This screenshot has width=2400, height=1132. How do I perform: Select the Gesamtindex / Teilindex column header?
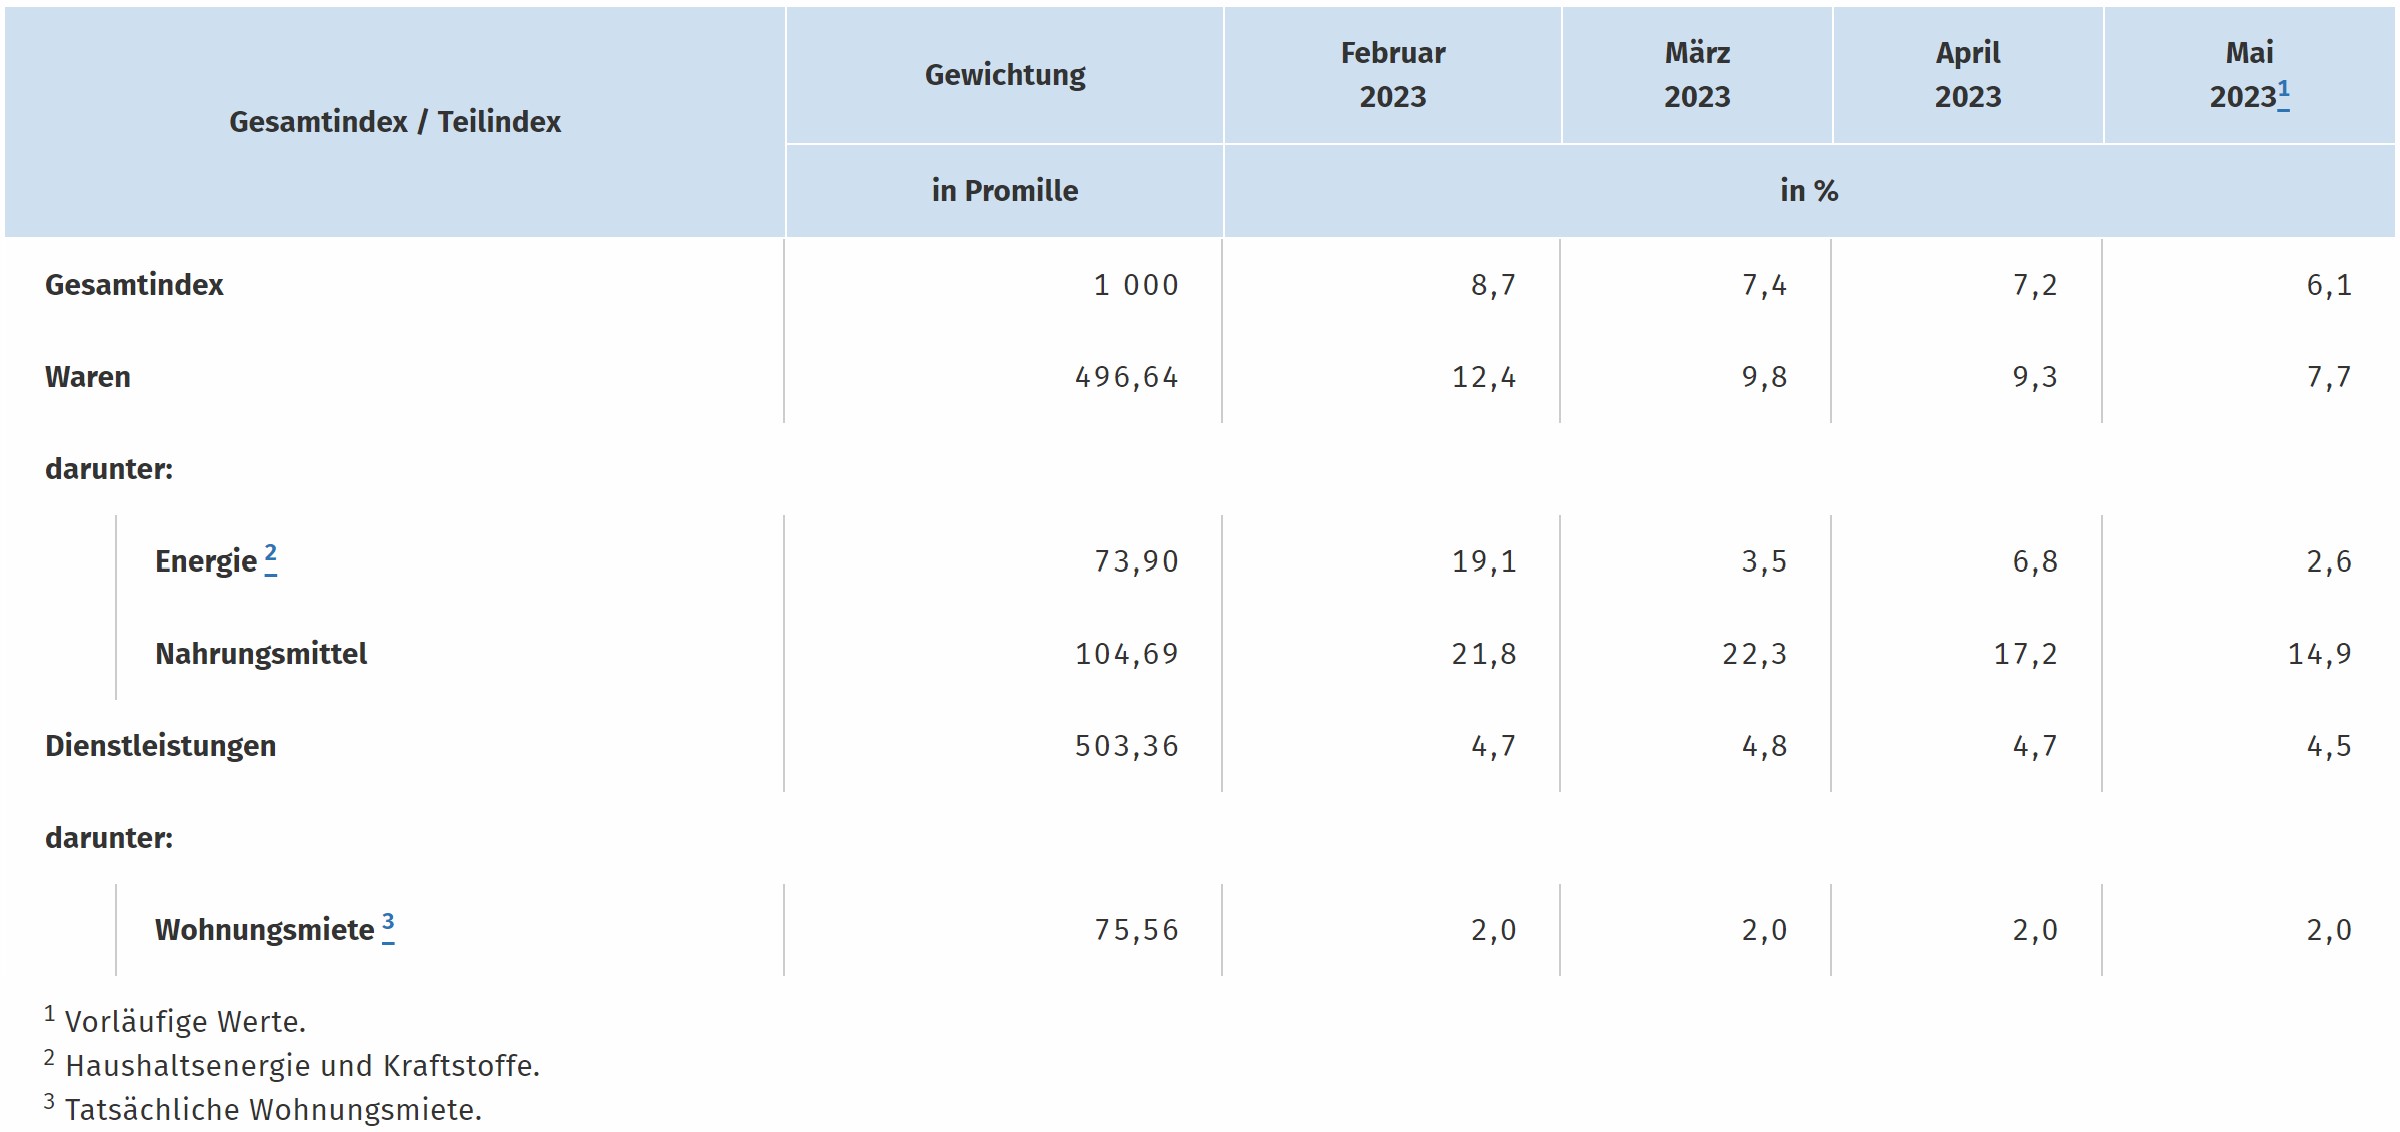[395, 121]
